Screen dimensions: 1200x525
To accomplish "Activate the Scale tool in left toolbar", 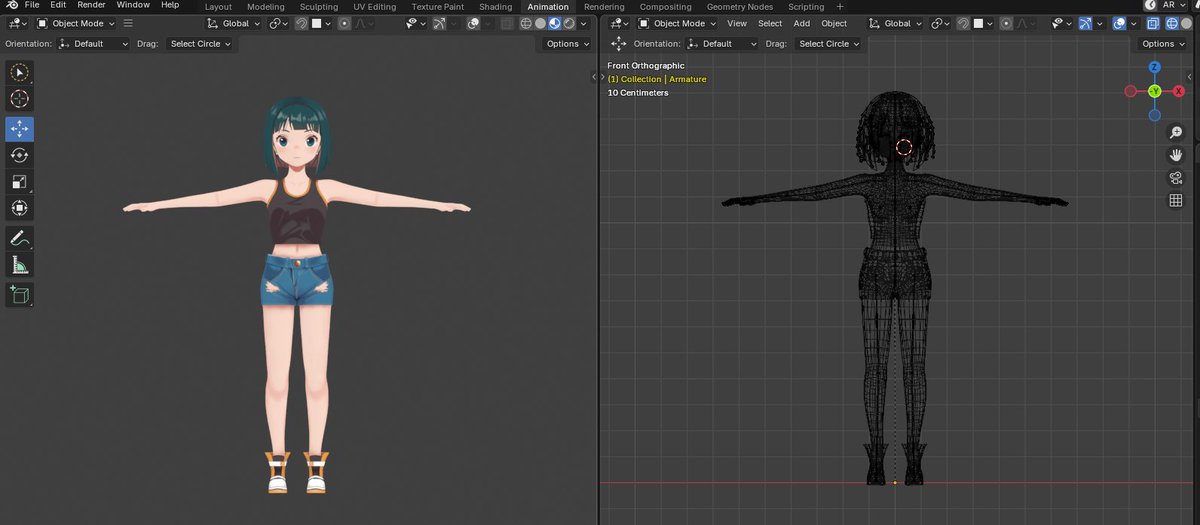I will point(19,182).
